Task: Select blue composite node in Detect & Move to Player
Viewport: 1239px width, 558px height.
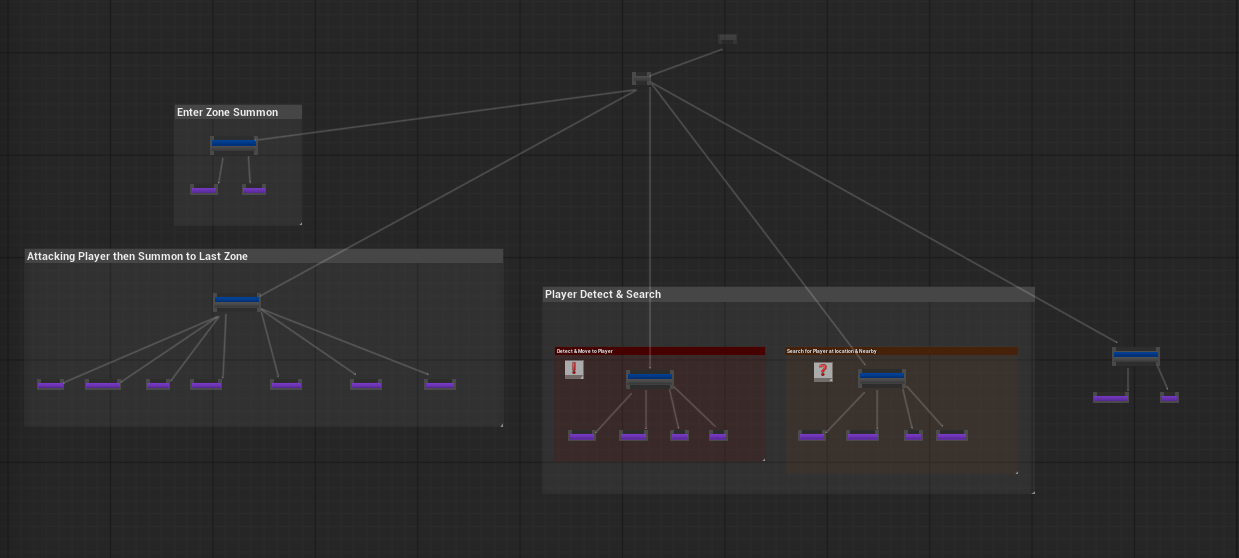Action: pos(650,379)
